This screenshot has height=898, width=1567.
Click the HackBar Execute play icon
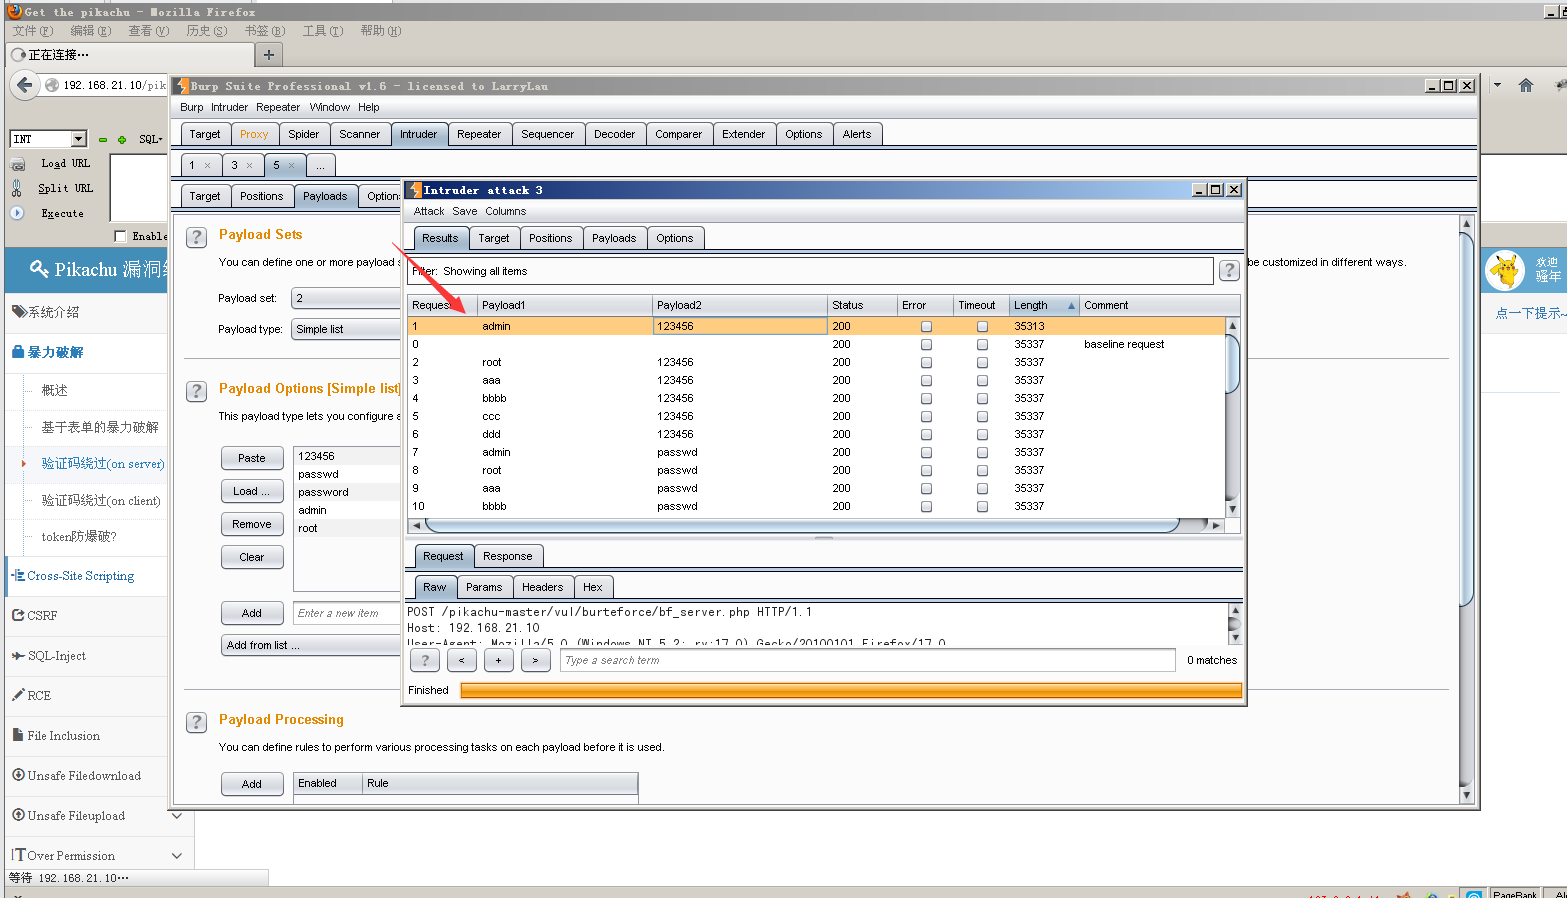(x=17, y=213)
